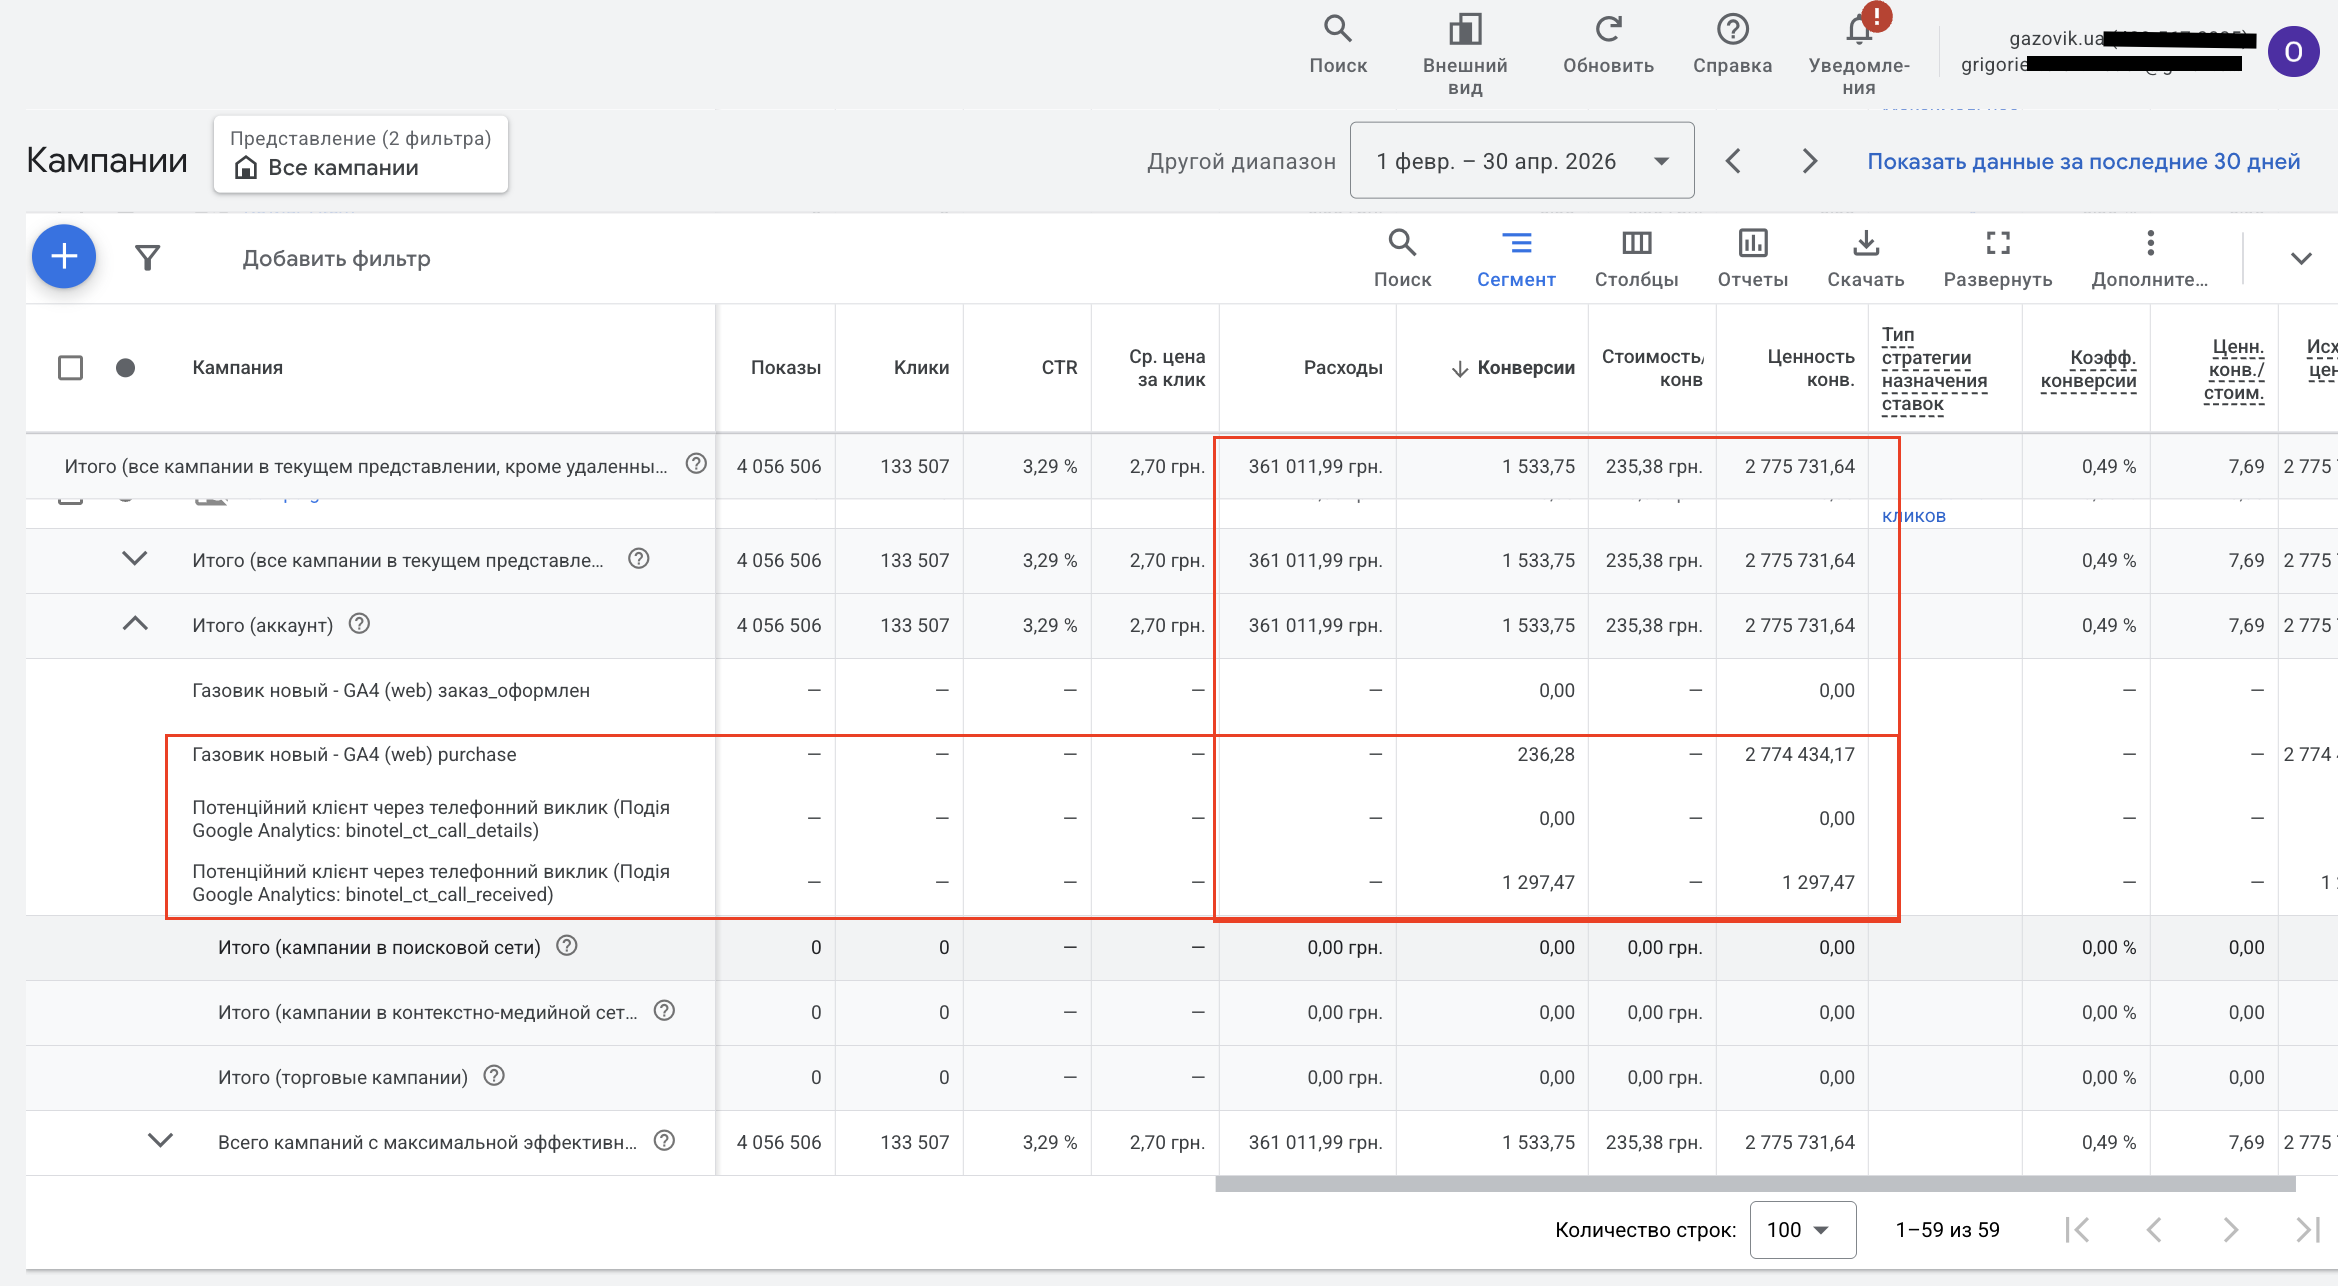
Task: Select the binotel_ct_call_details conversion row
Action: click(x=431, y=818)
